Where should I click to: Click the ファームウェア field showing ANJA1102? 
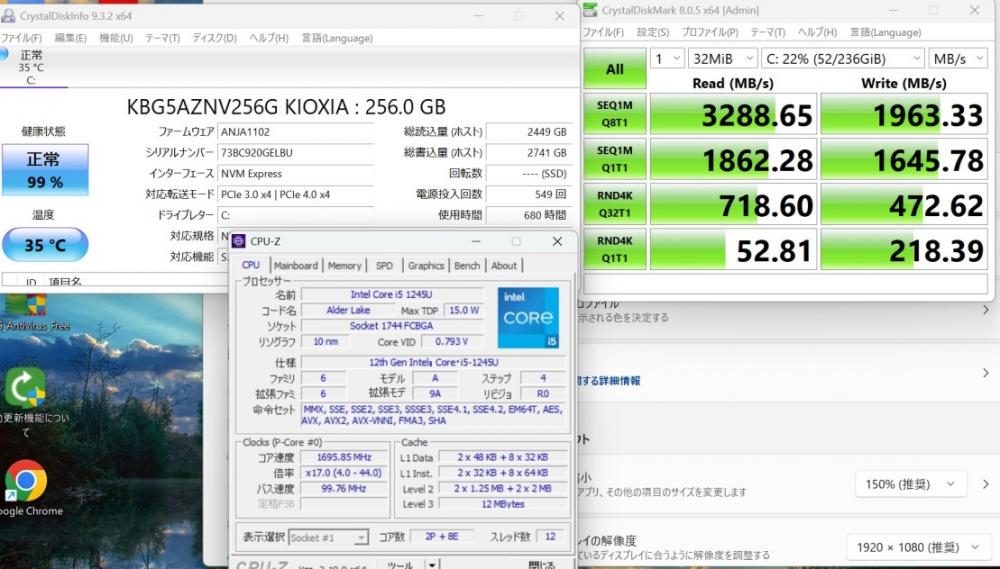[x=295, y=132]
